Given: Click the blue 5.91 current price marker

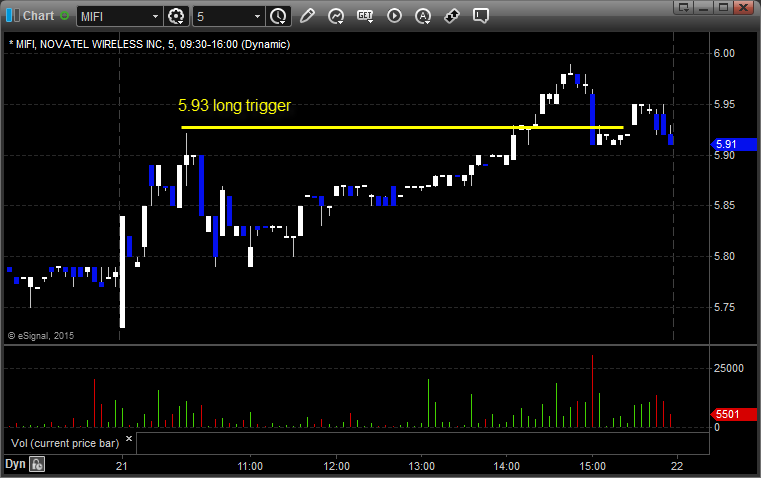Looking at the screenshot, I should 733,144.
